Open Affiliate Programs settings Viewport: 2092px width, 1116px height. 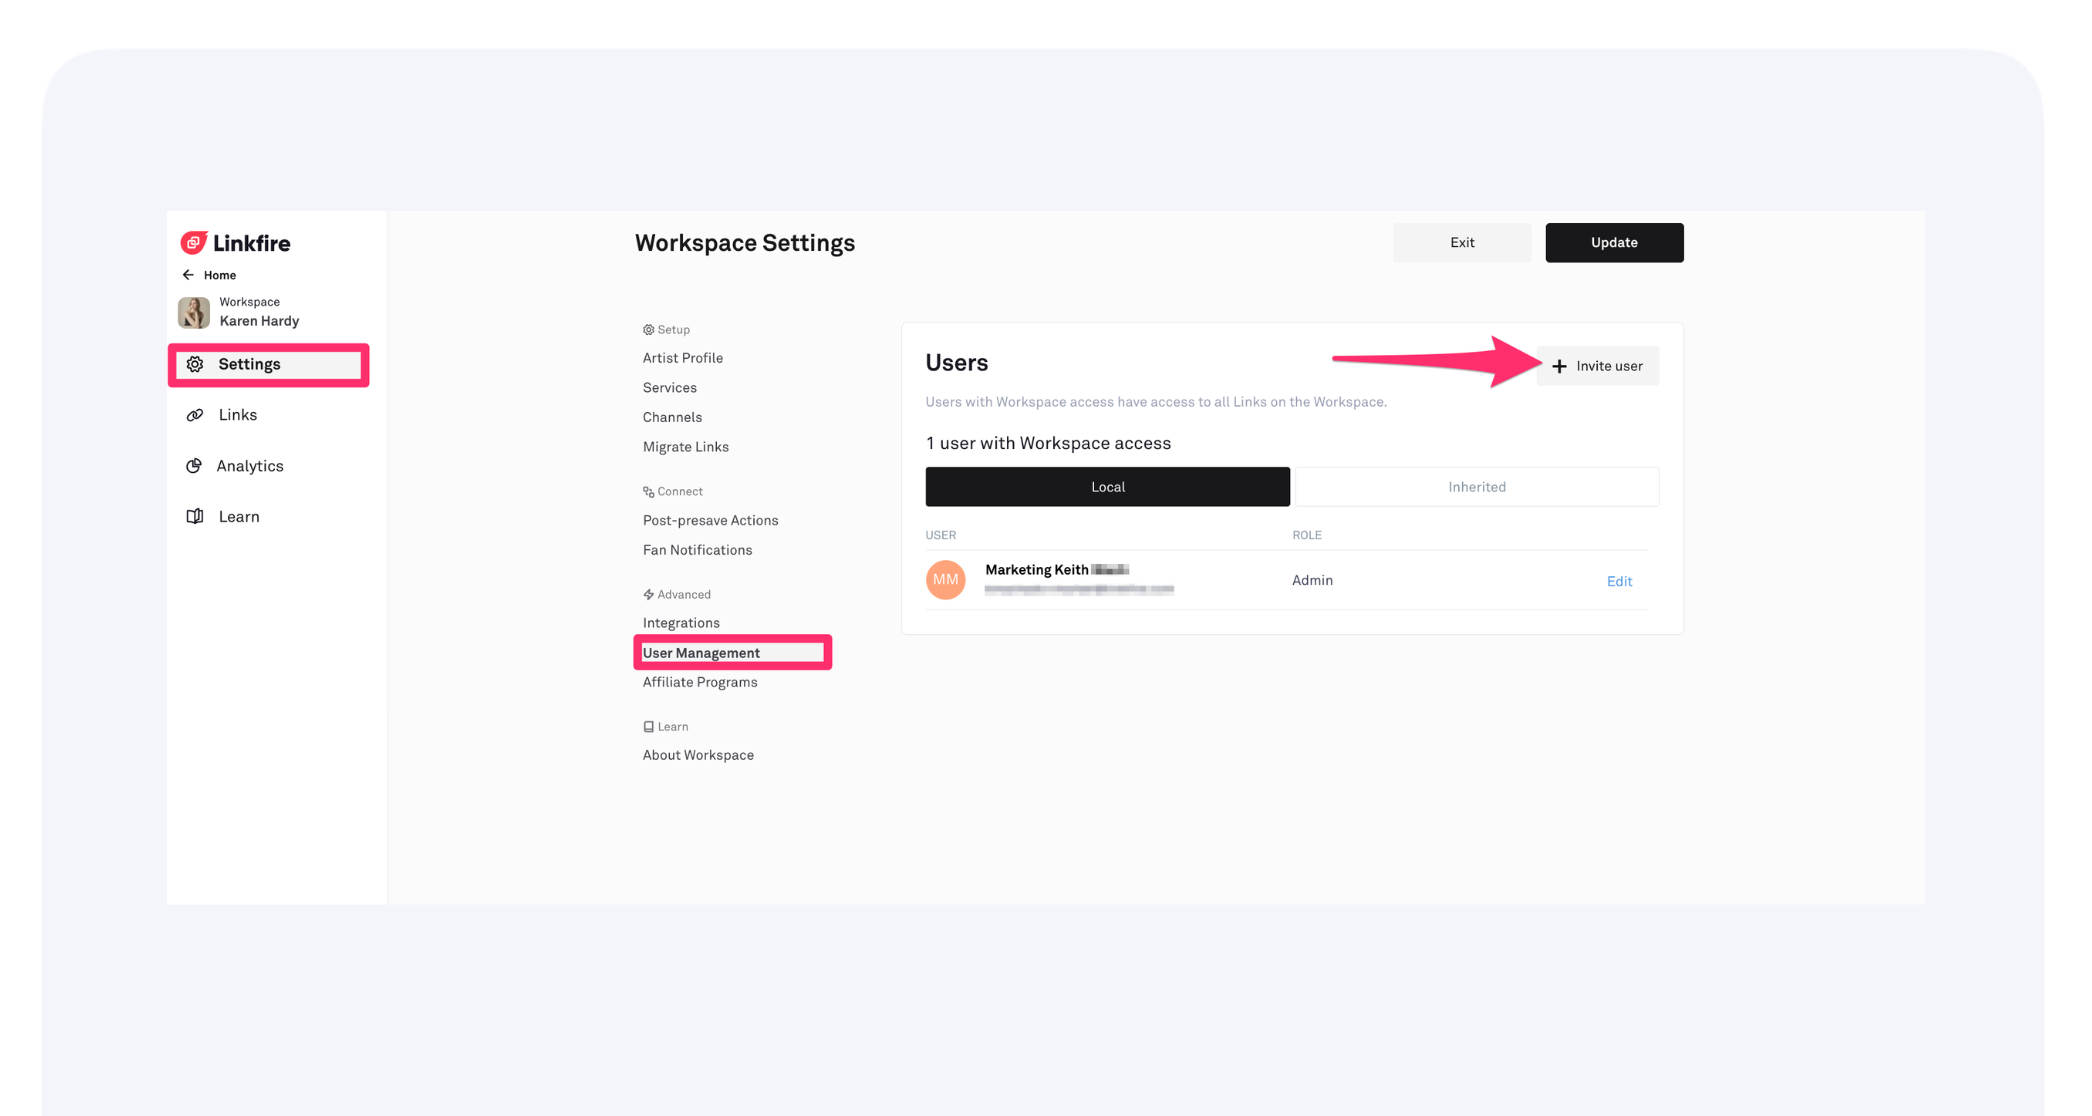point(700,682)
